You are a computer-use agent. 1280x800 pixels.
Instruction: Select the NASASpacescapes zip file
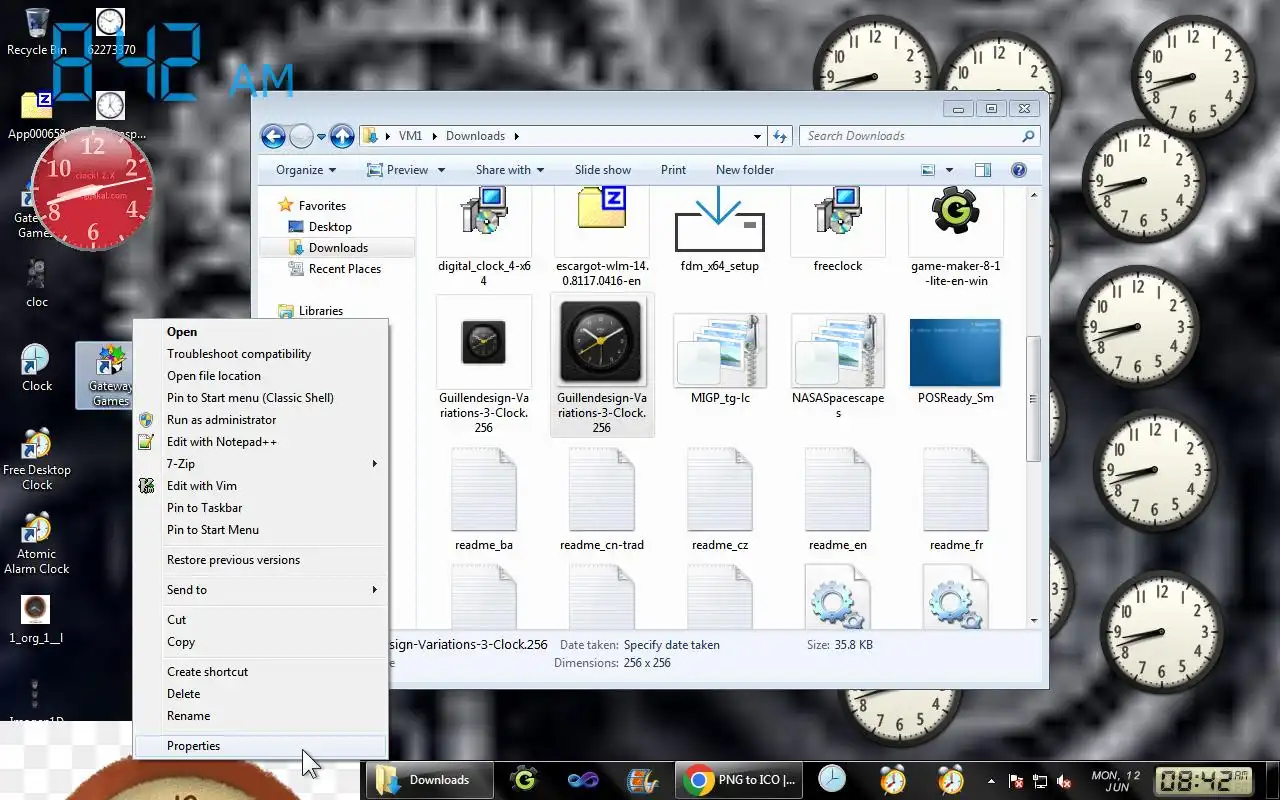point(838,367)
